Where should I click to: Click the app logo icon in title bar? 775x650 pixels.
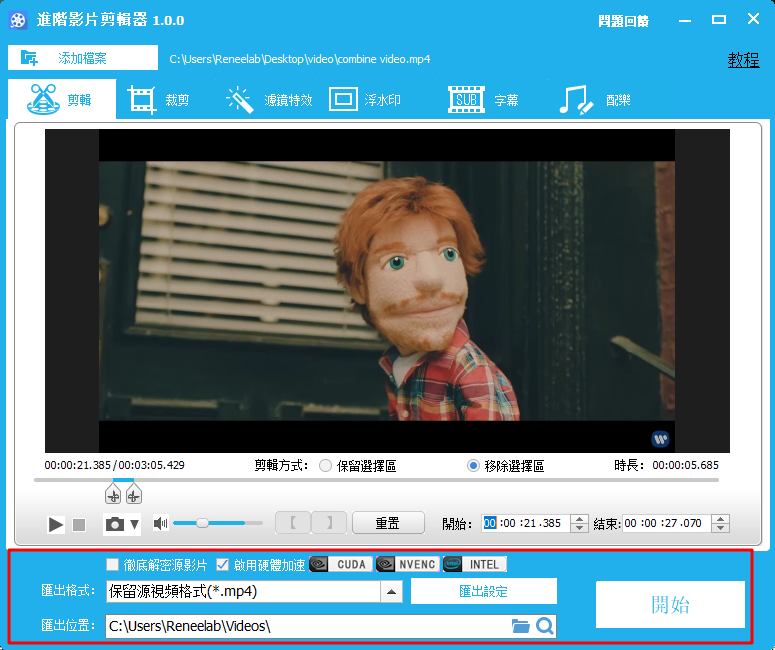(18, 20)
